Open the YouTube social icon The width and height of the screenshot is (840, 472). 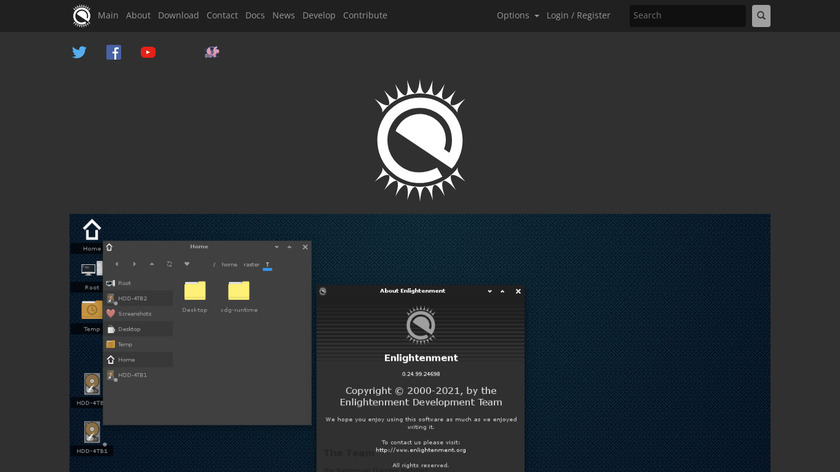click(x=148, y=52)
